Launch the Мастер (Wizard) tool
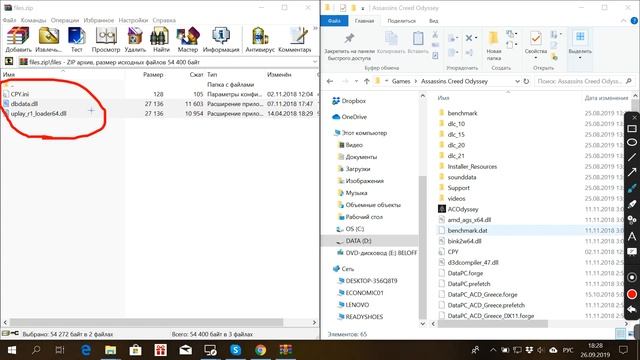 (188, 39)
